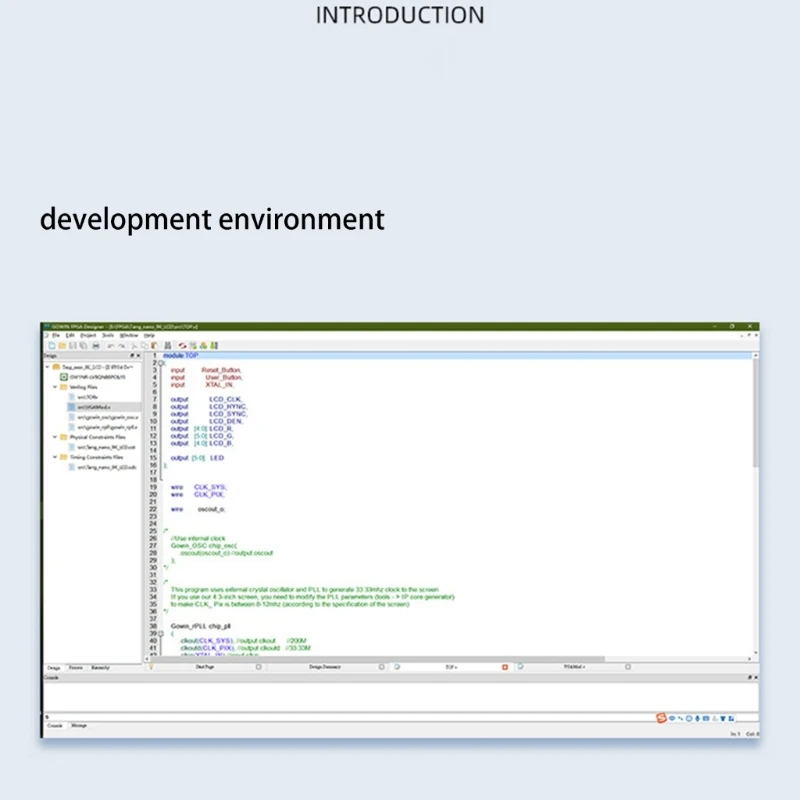Image resolution: width=800 pixels, height=800 pixels.
Task: Click the editor vertical scrollbar thumb
Action: point(756,412)
